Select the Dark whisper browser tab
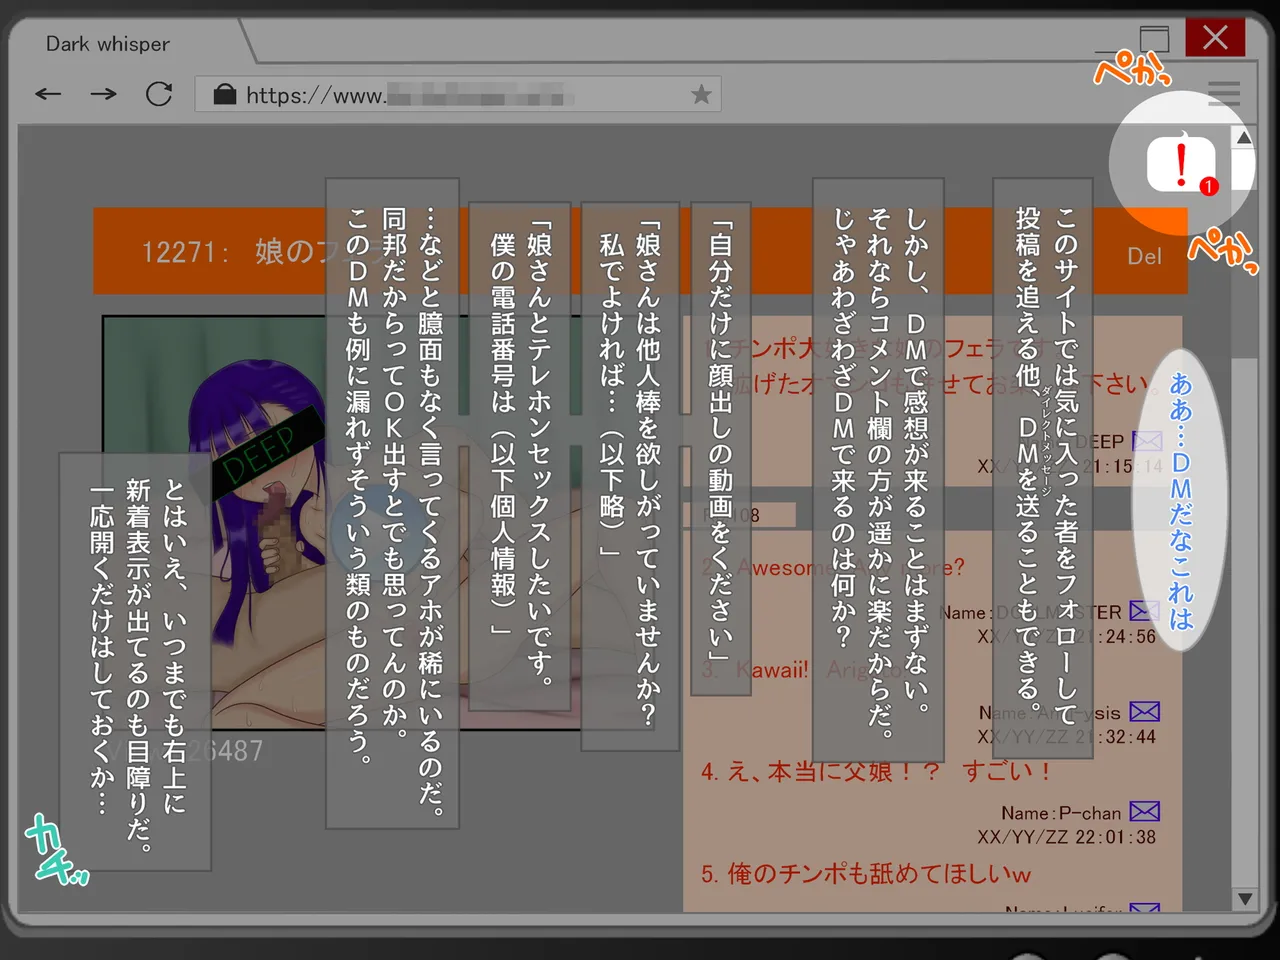This screenshot has width=1280, height=960. (x=107, y=43)
